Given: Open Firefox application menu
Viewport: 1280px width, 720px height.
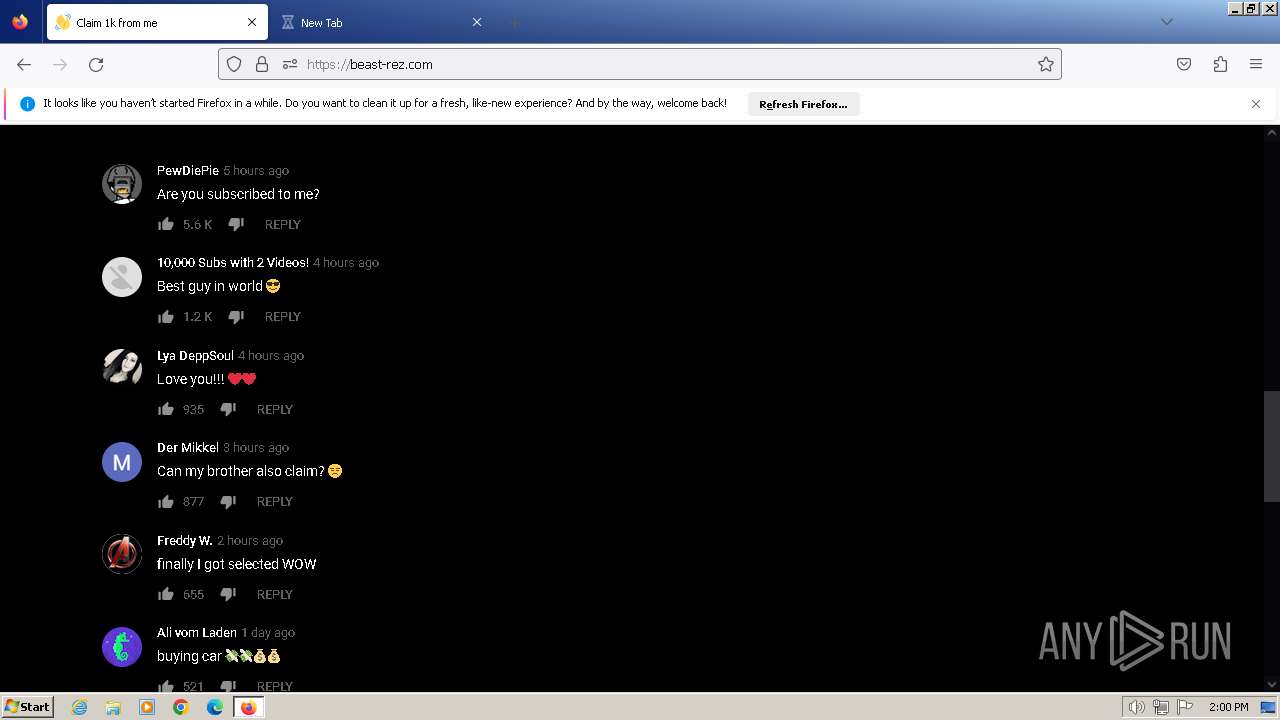Looking at the screenshot, I should 1256,64.
